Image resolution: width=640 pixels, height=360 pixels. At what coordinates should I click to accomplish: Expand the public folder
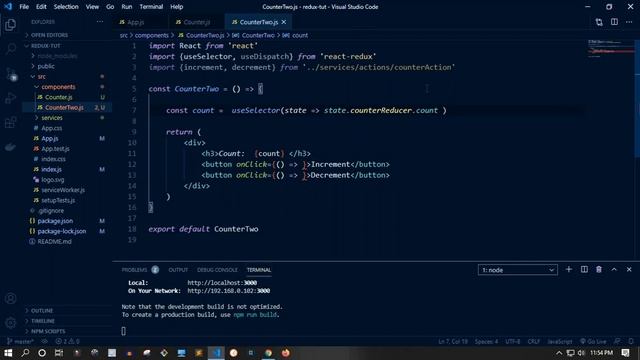(46, 66)
